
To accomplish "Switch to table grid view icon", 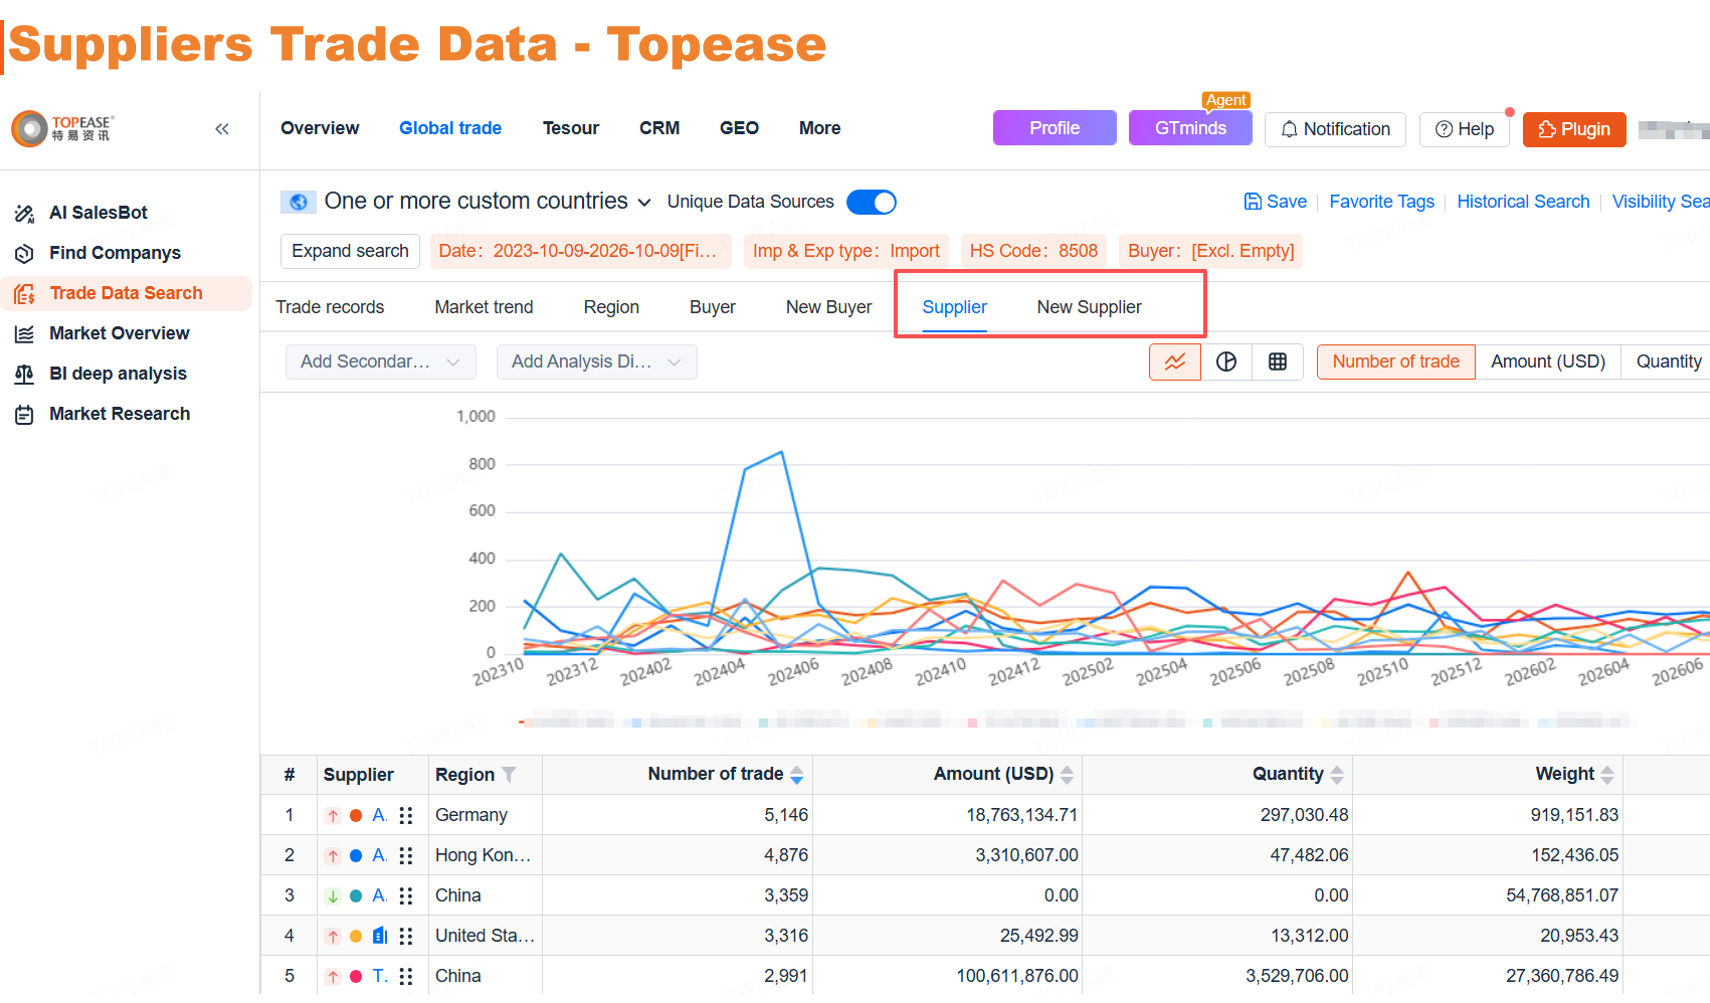I will tap(1277, 362).
